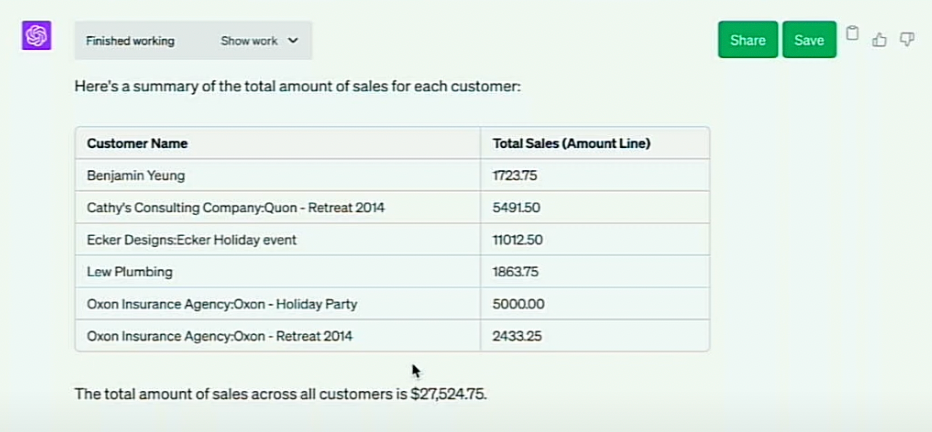Click the Total Sales (Amount Line) header
This screenshot has height=432, width=932.
click(x=571, y=143)
